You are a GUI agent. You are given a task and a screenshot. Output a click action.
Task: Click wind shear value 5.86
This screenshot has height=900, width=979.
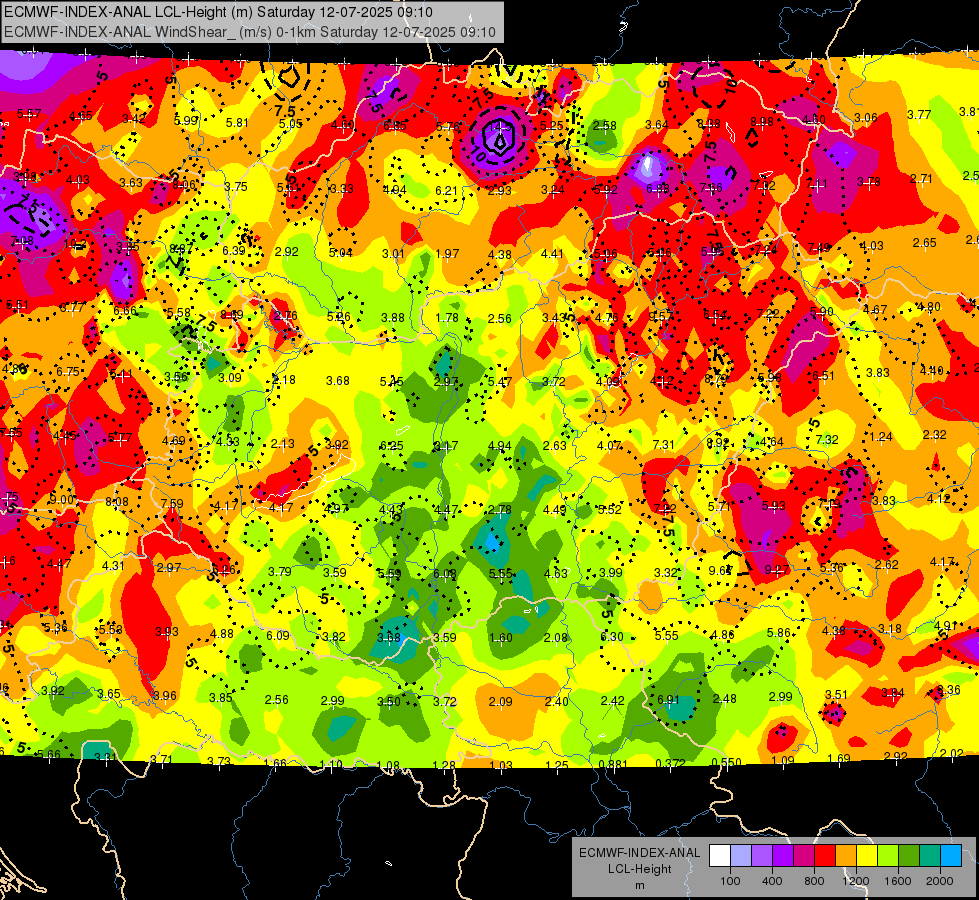pos(779,632)
